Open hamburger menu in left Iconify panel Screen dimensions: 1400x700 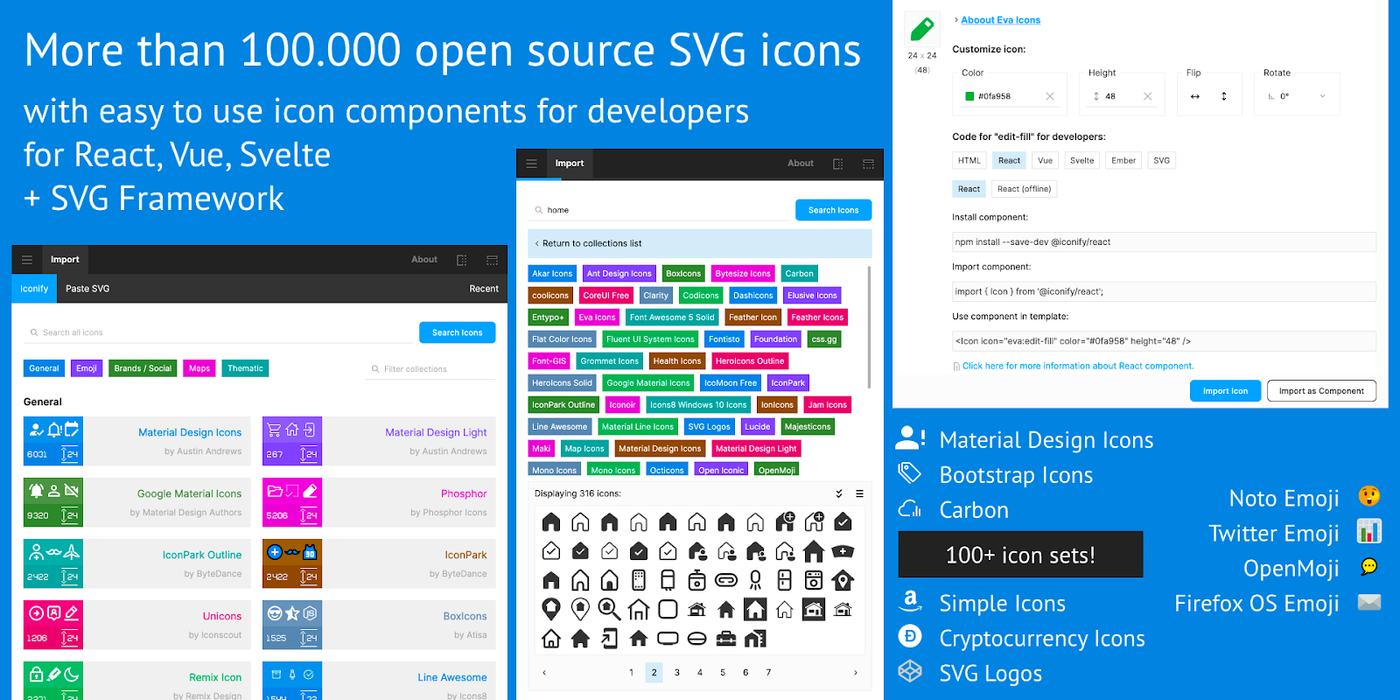(x=27, y=260)
